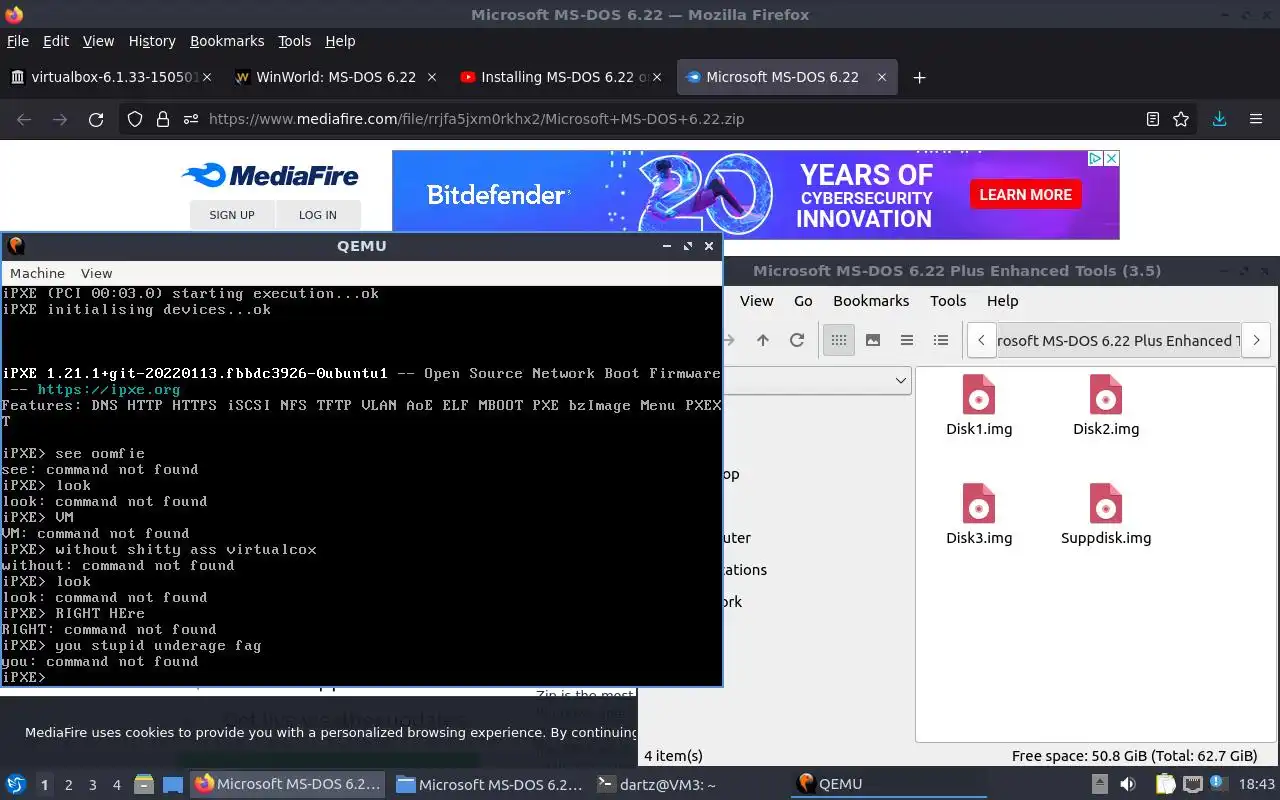
Task: Open Firefox tracking protection shield
Action: [x=135, y=119]
